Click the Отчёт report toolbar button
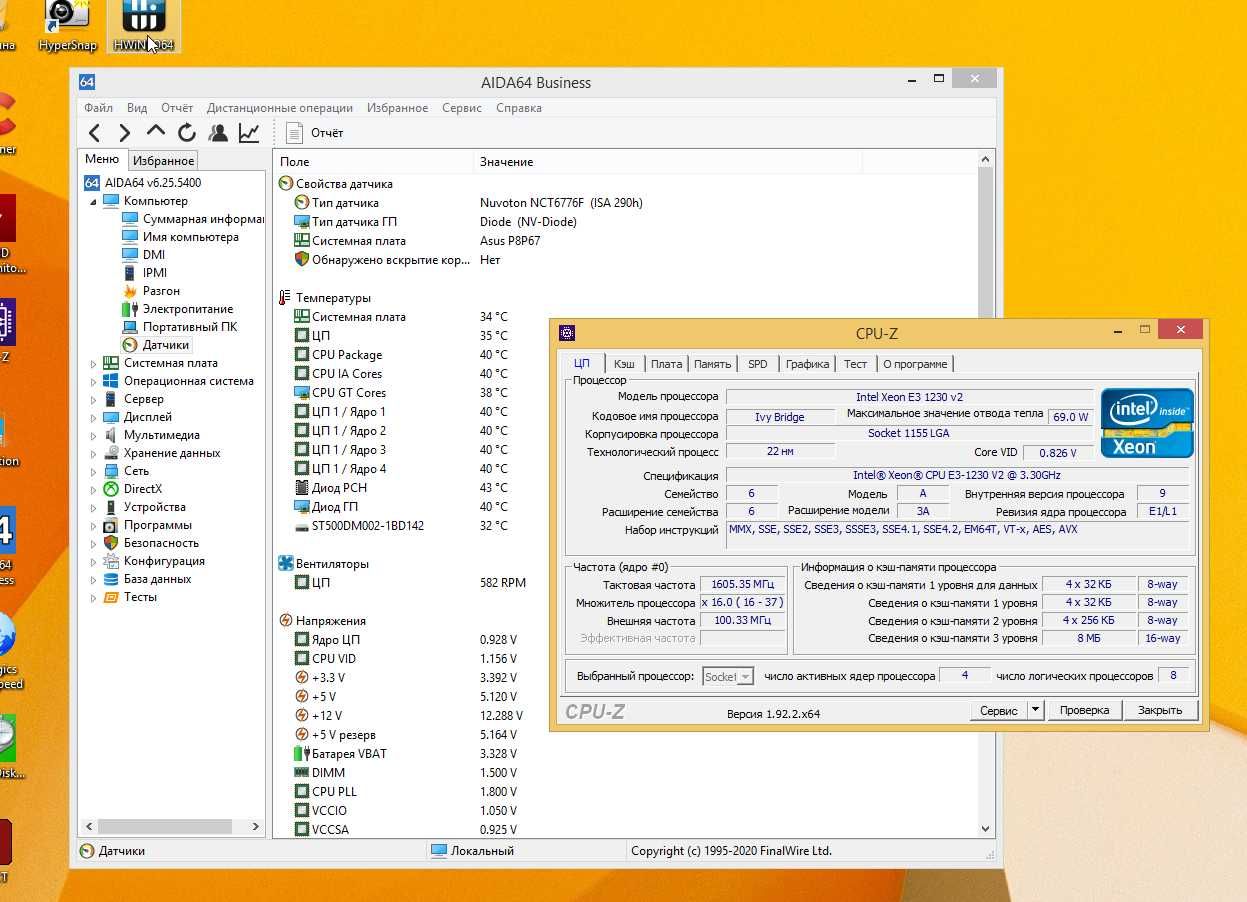This screenshot has height=902, width=1247. point(315,132)
